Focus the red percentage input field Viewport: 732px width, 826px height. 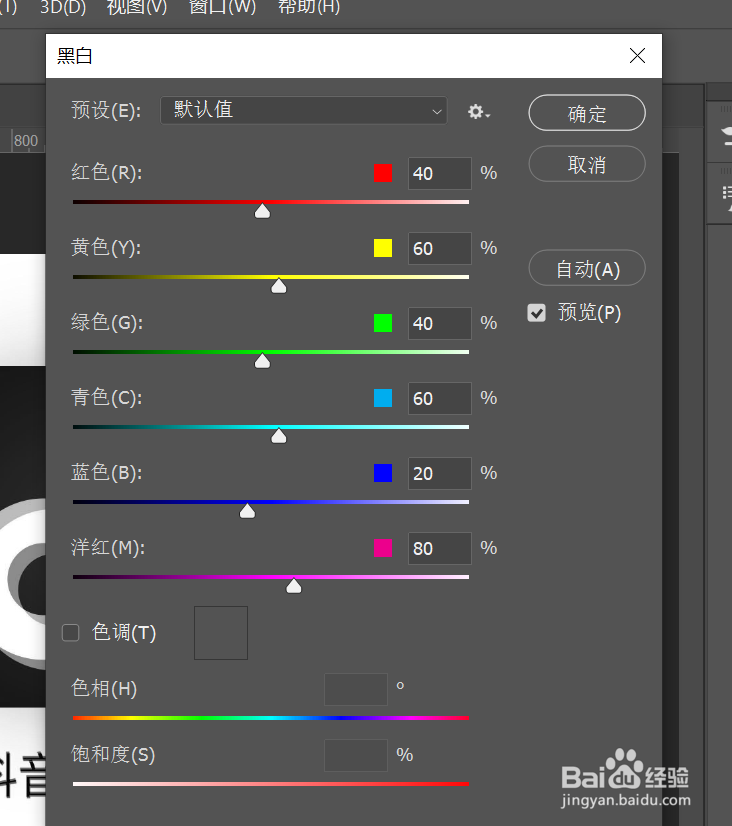tap(440, 173)
